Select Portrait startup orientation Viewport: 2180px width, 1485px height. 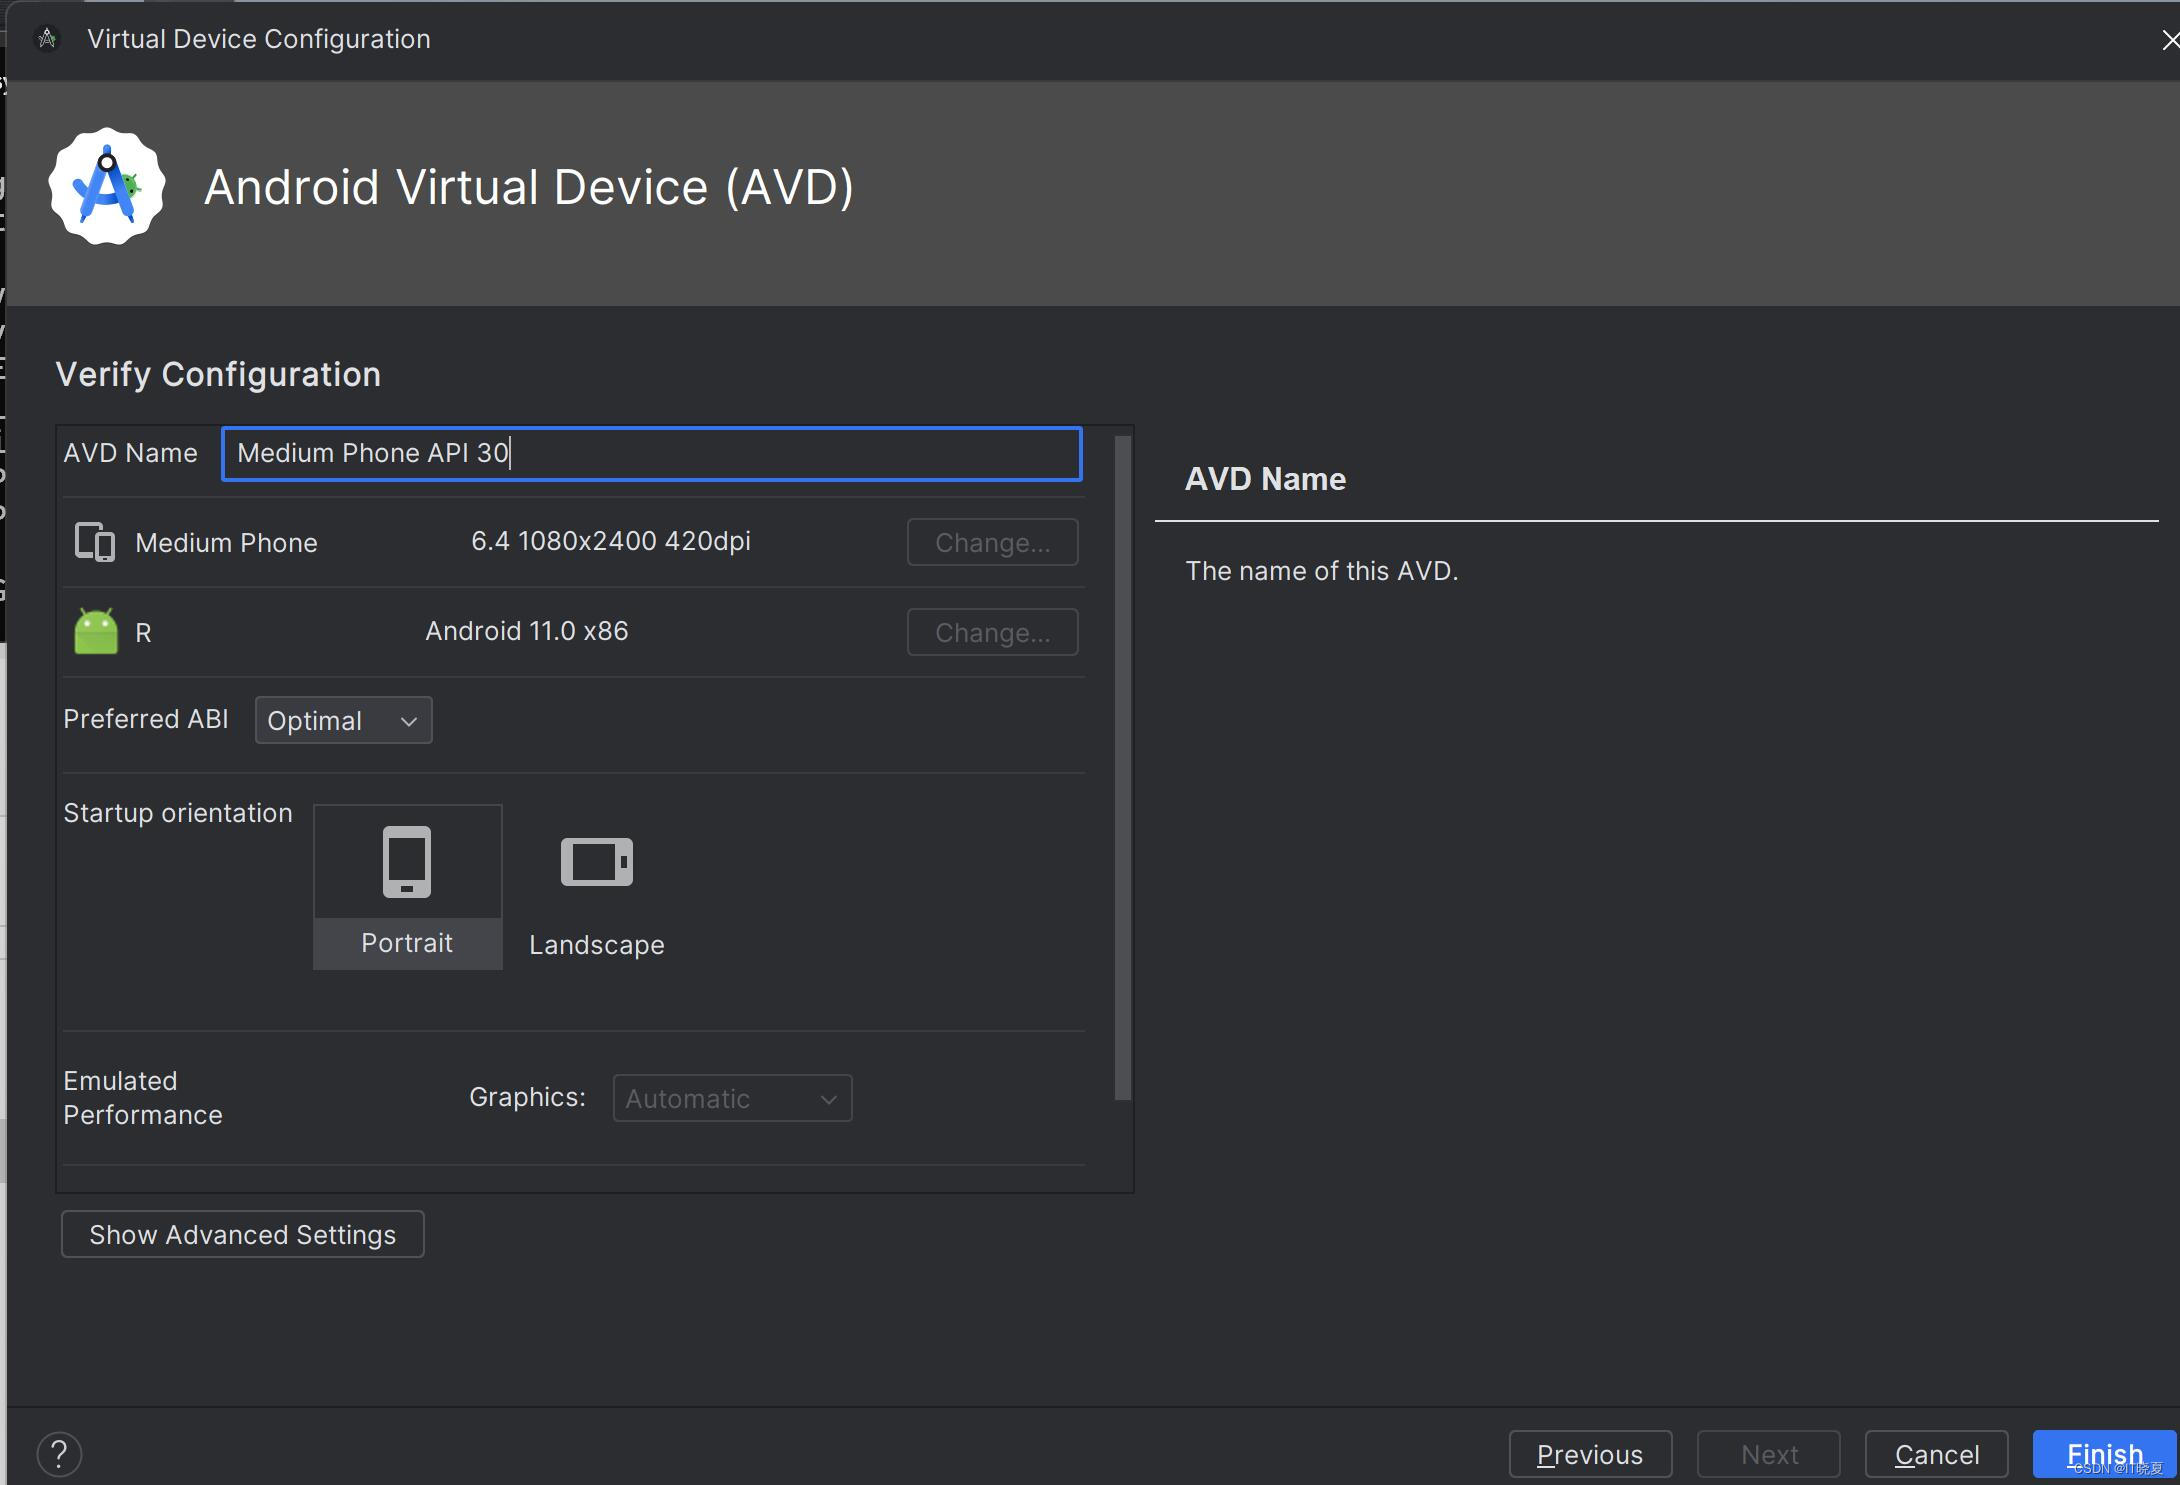pyautogui.click(x=407, y=942)
